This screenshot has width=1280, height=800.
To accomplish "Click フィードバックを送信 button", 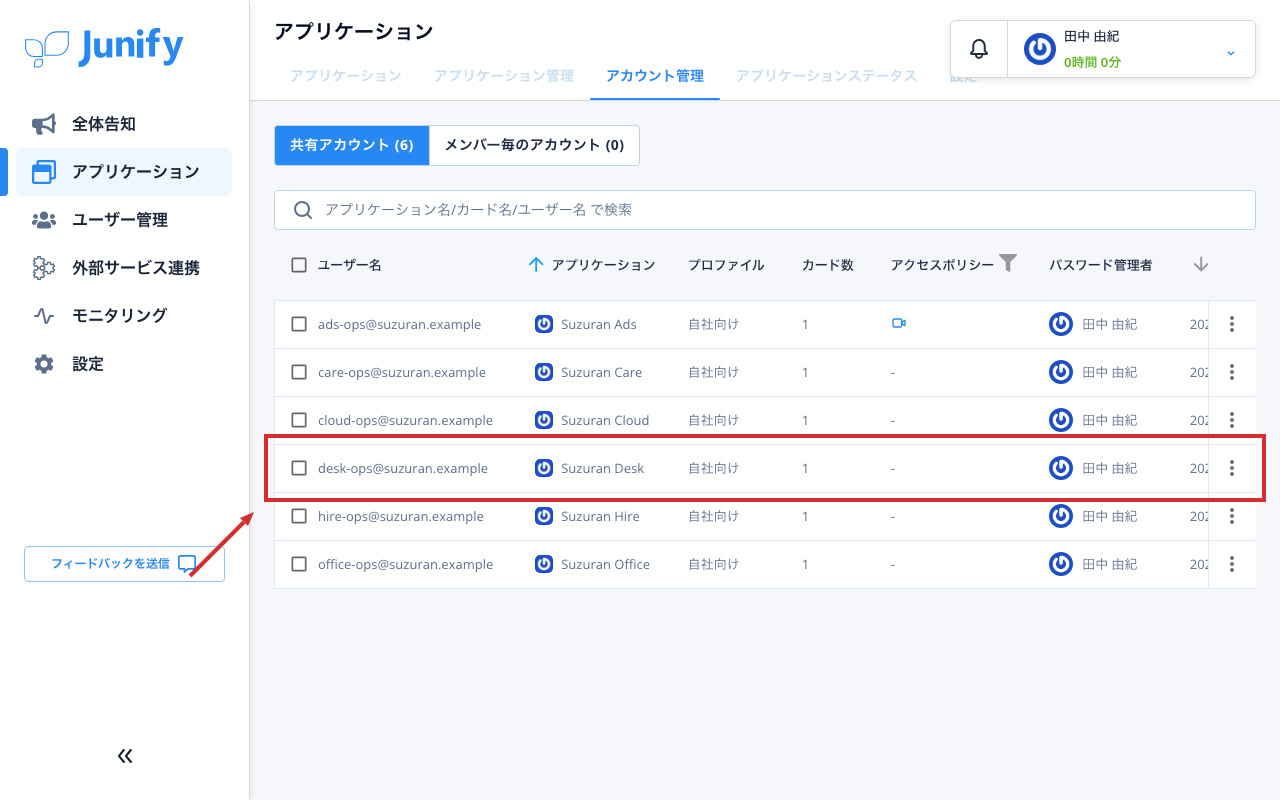I will (124, 564).
